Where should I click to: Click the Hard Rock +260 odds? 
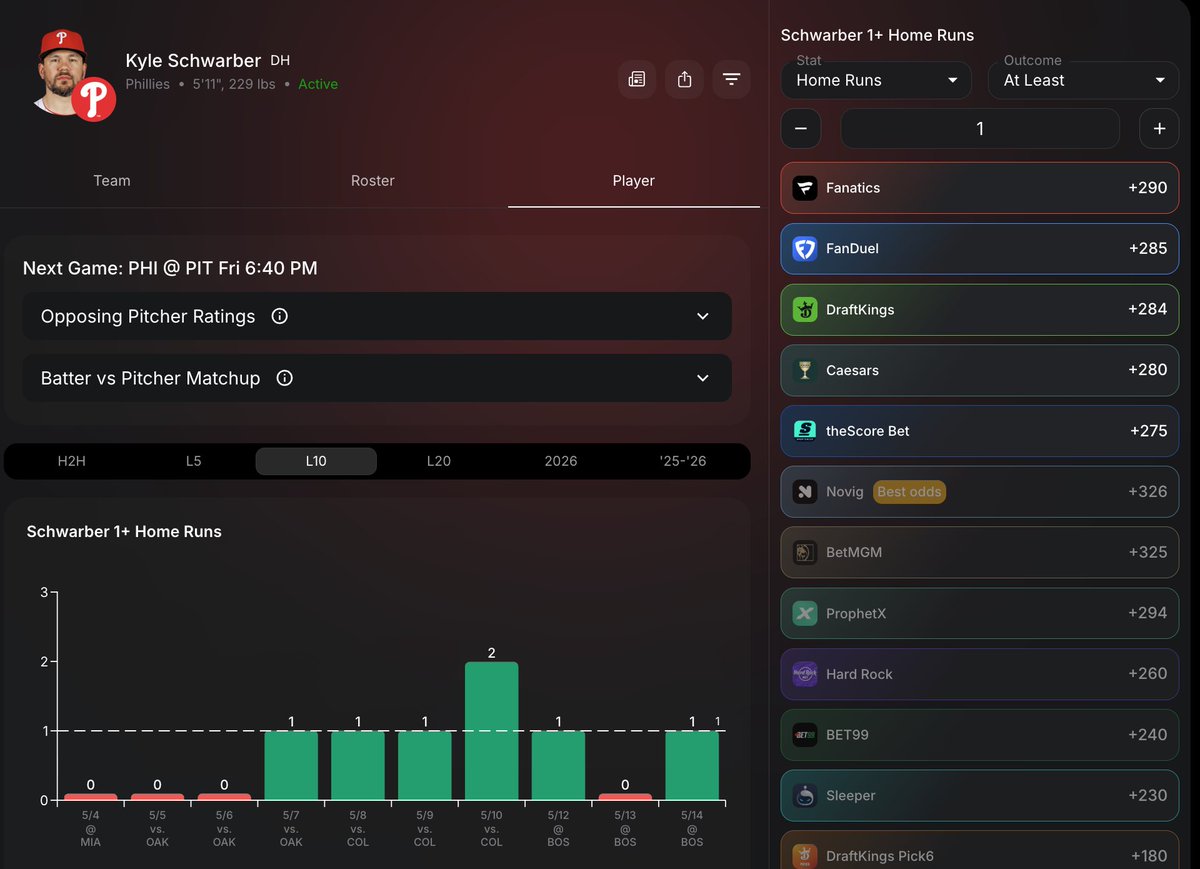click(x=1148, y=674)
